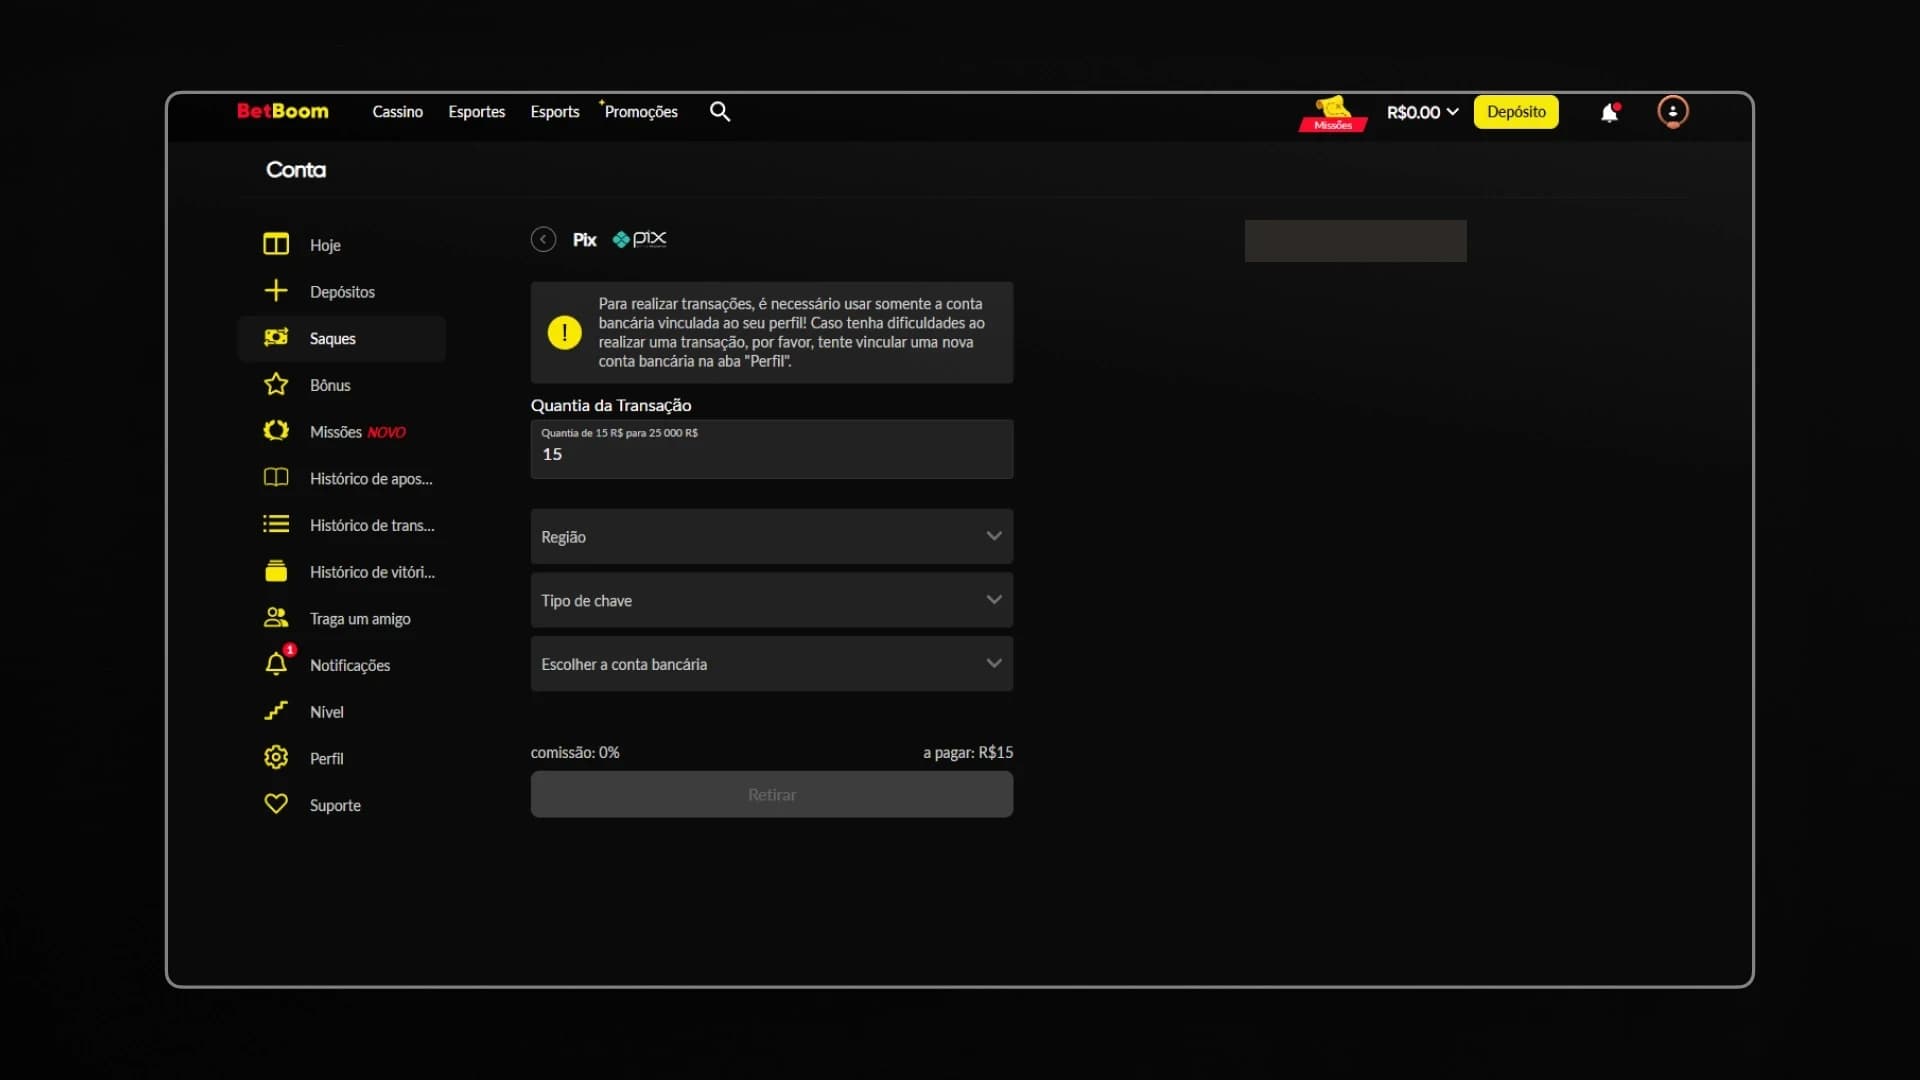Click the search magnifier icon

[x=719, y=112]
